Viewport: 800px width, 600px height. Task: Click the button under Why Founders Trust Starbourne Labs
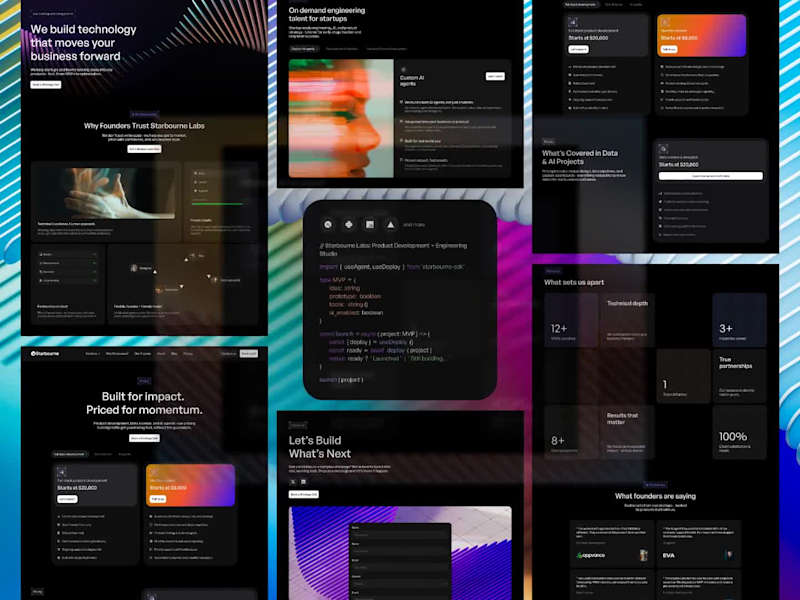144,149
